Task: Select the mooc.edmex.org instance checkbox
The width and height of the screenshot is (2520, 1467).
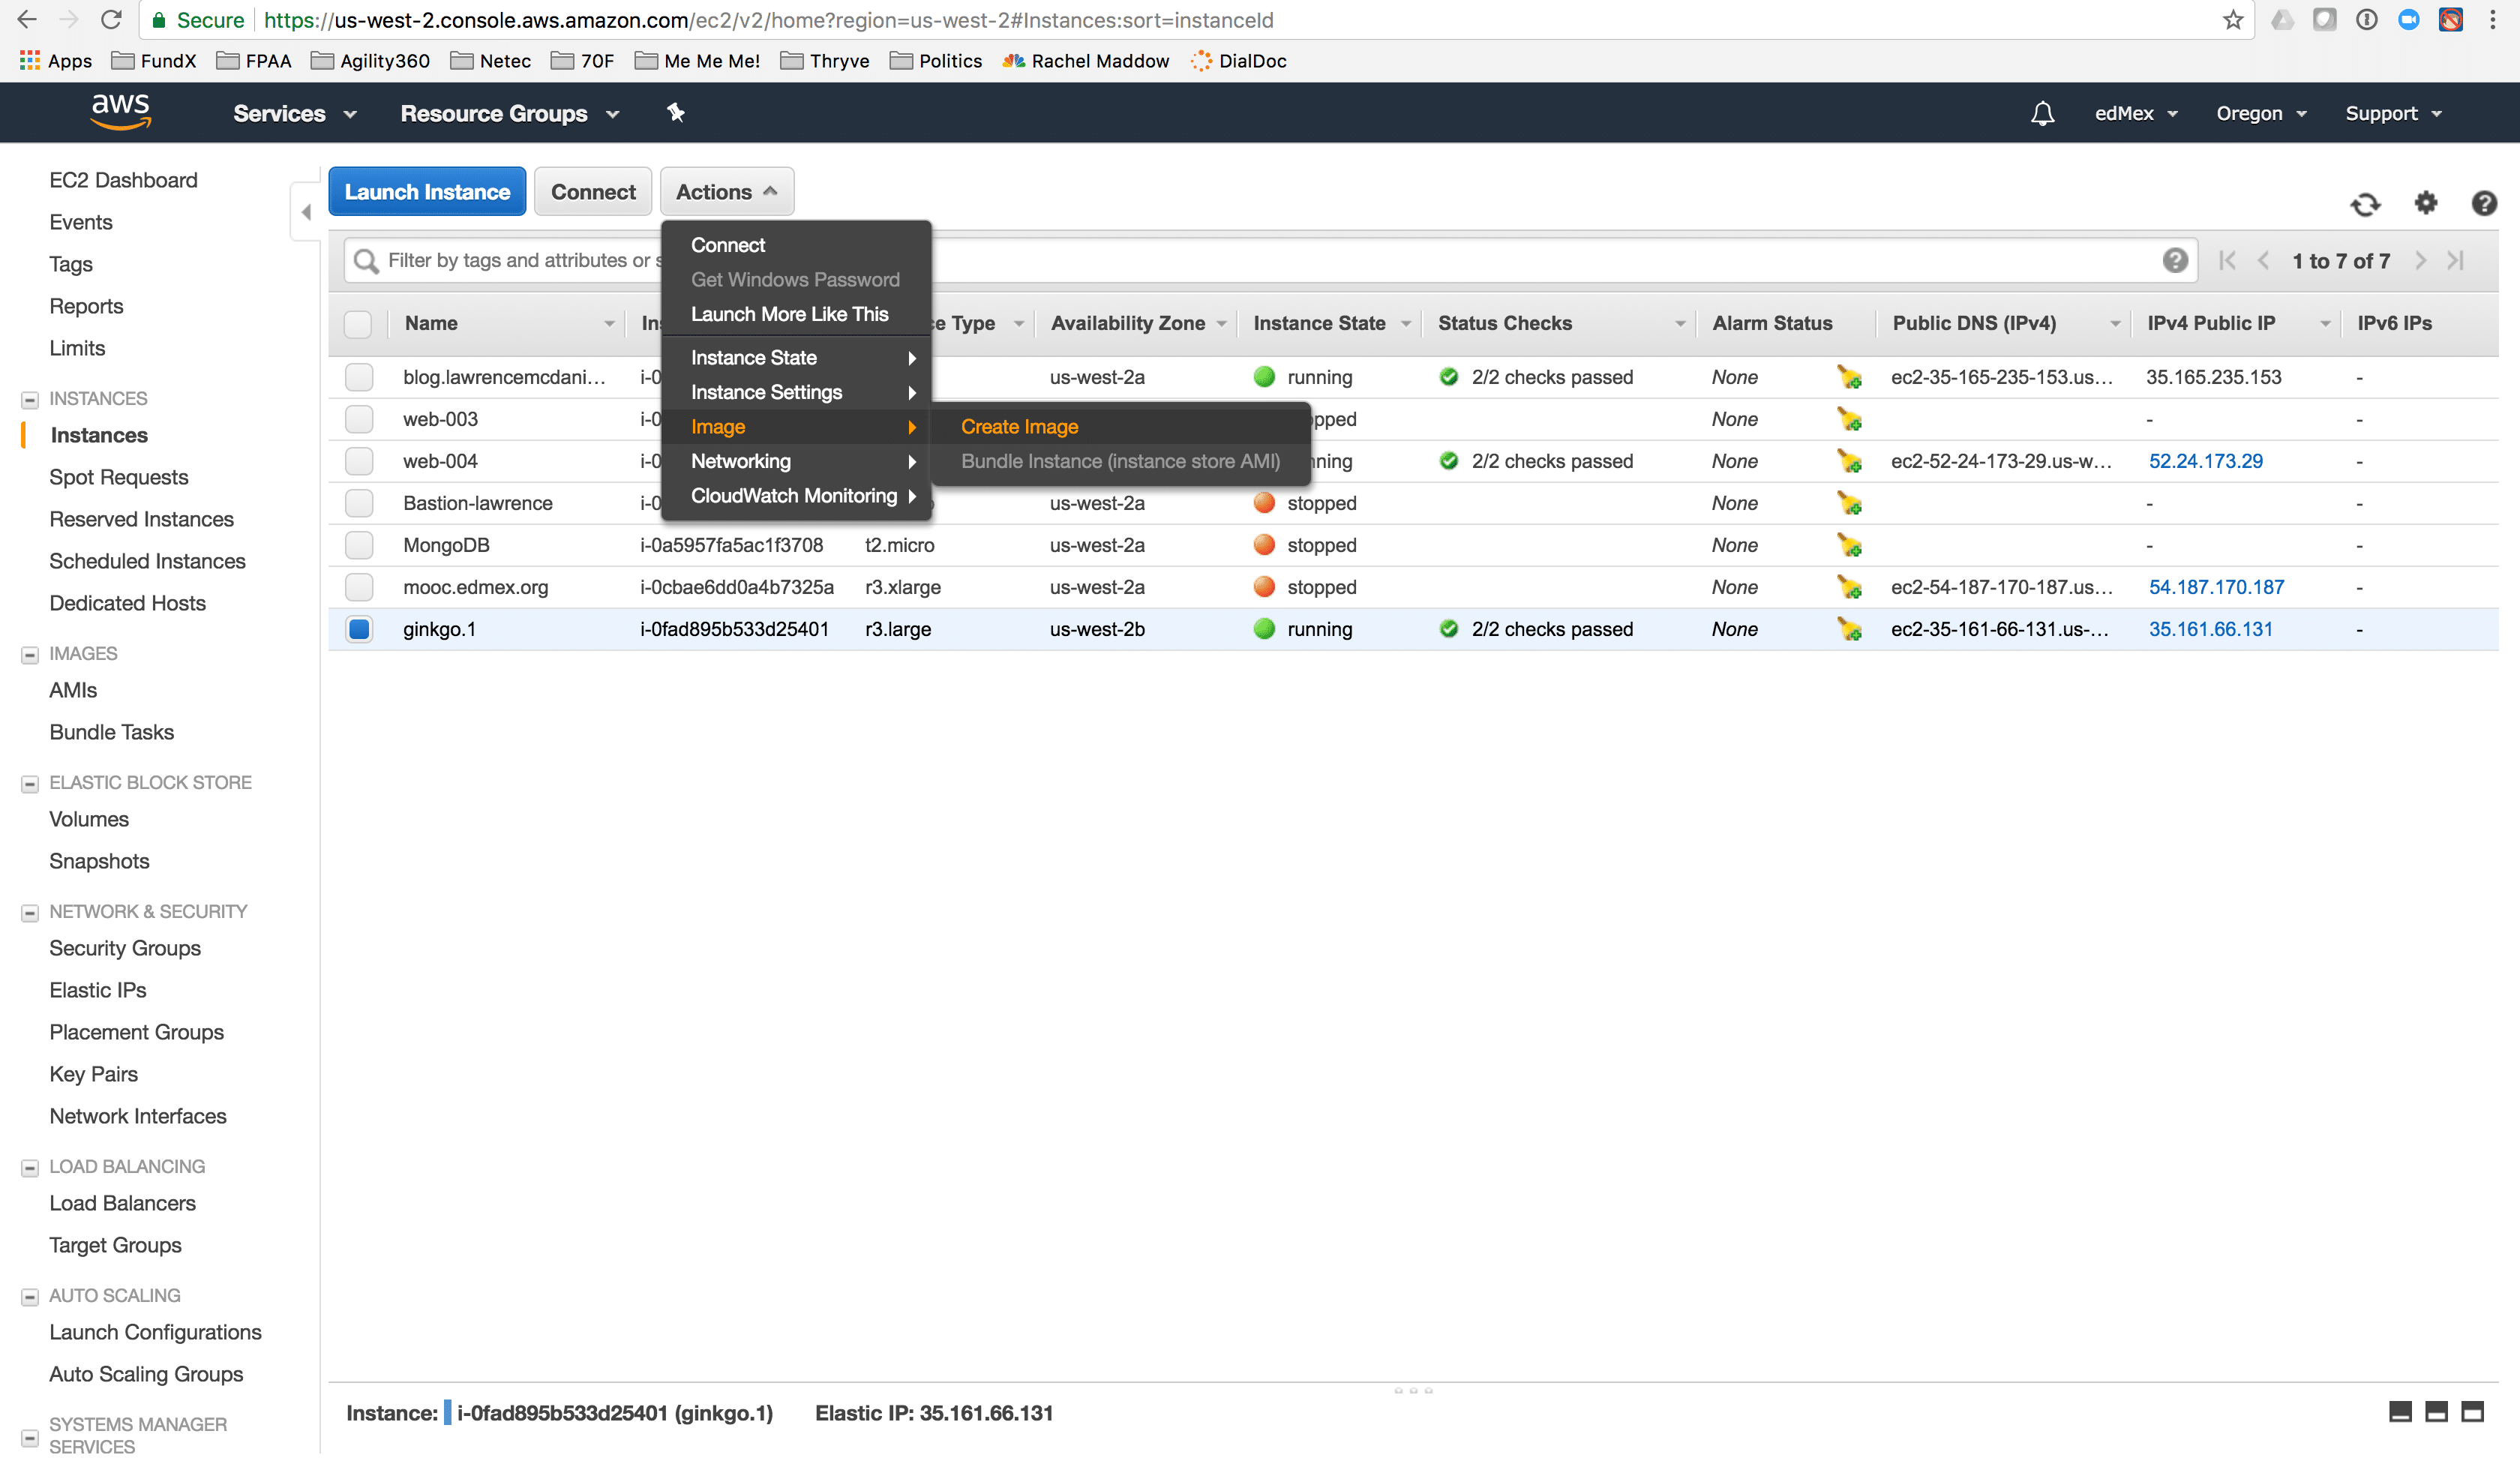Action: point(359,588)
